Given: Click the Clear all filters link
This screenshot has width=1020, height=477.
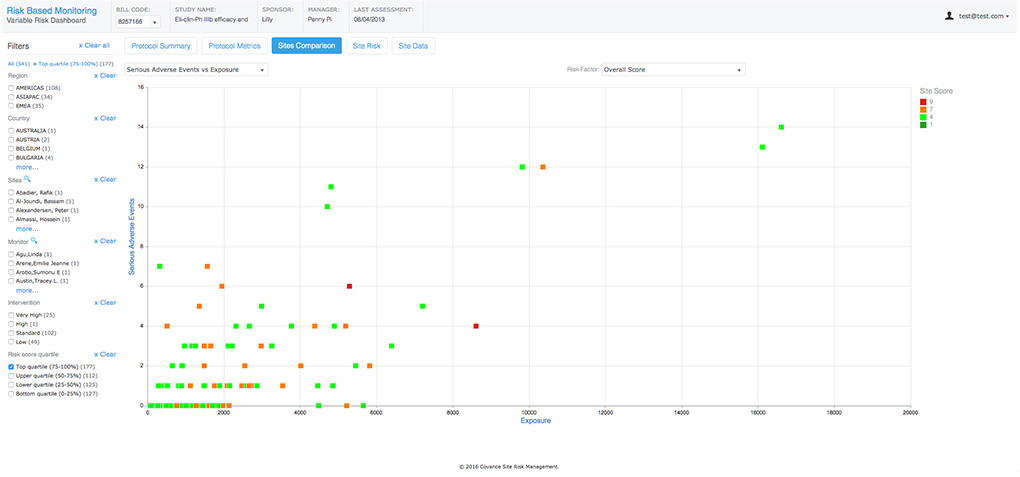Looking at the screenshot, I should point(94,46).
